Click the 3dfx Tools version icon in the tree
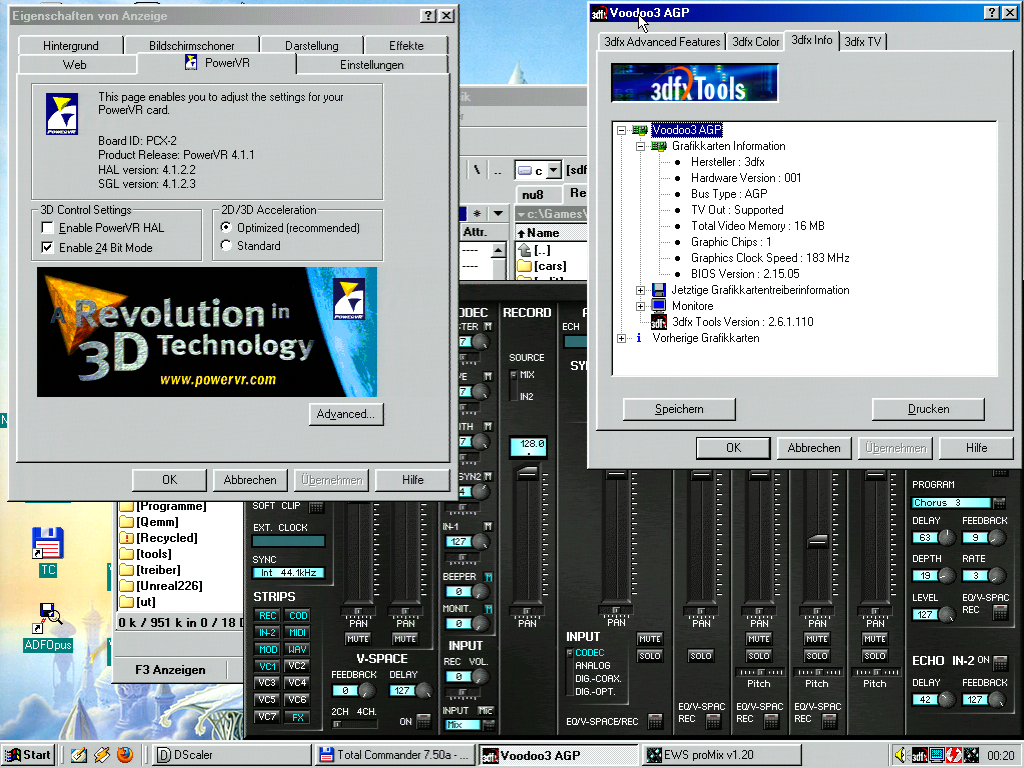This screenshot has width=1024, height=768. (x=659, y=322)
